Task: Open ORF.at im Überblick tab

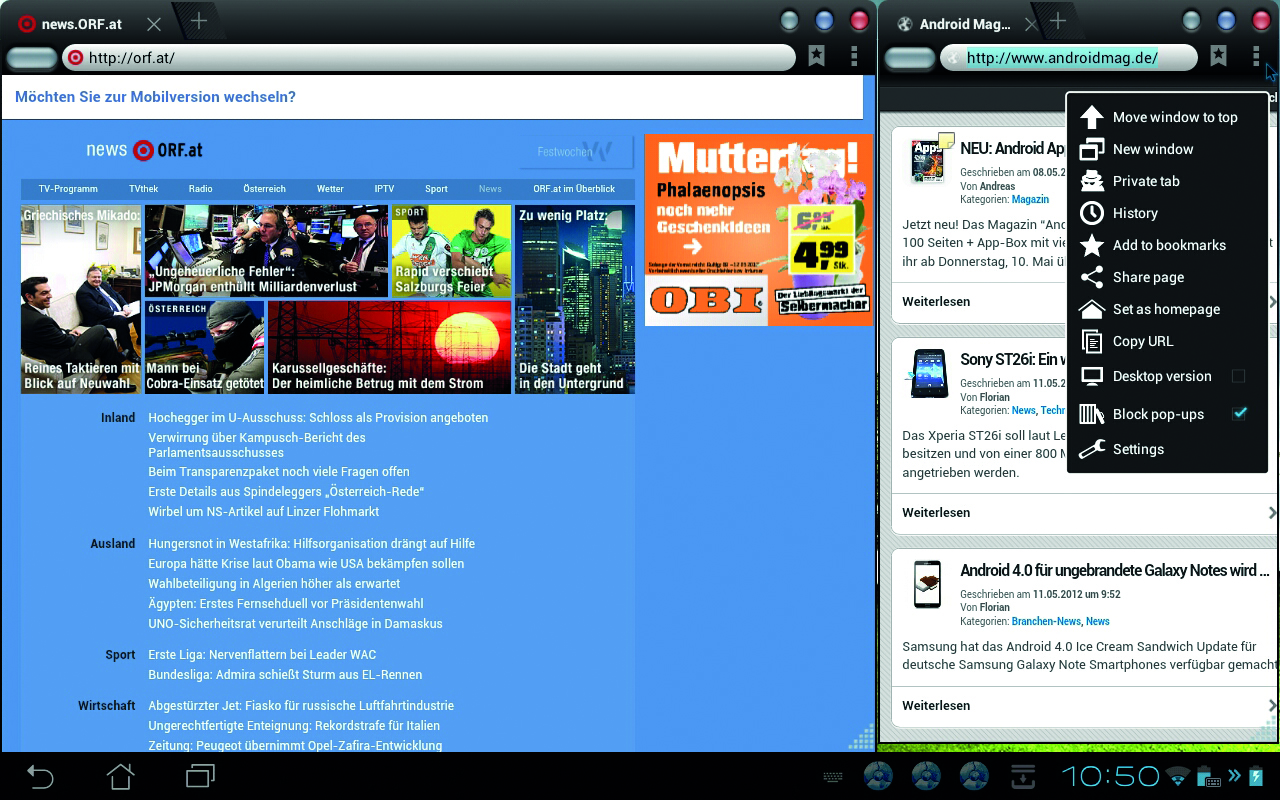Action: (x=574, y=189)
